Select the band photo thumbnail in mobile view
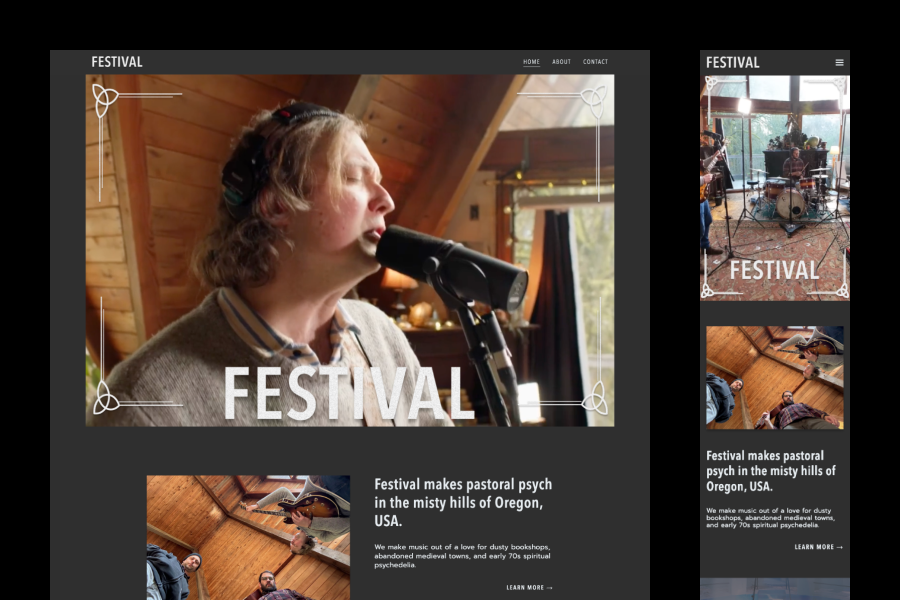The height and width of the screenshot is (600, 900). tap(775, 378)
